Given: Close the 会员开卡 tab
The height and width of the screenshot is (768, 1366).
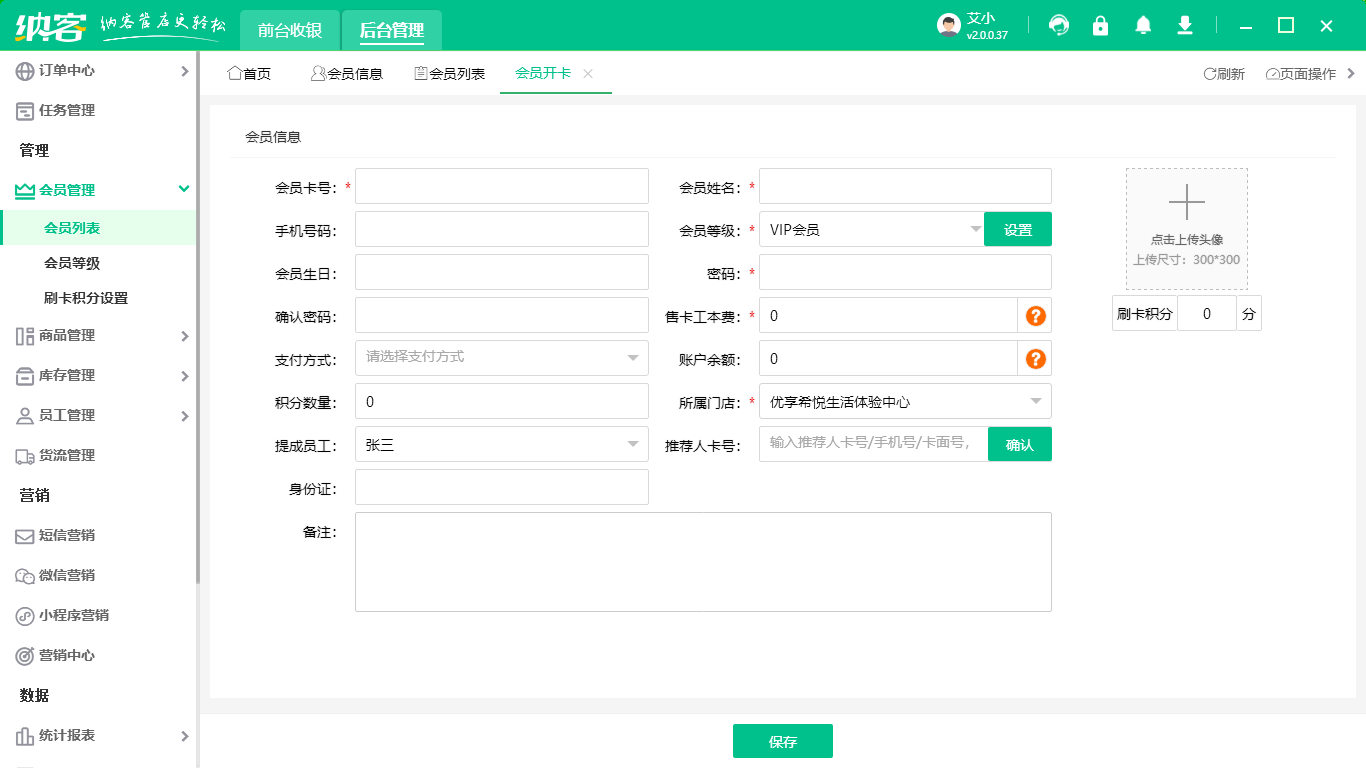Looking at the screenshot, I should click(588, 73).
